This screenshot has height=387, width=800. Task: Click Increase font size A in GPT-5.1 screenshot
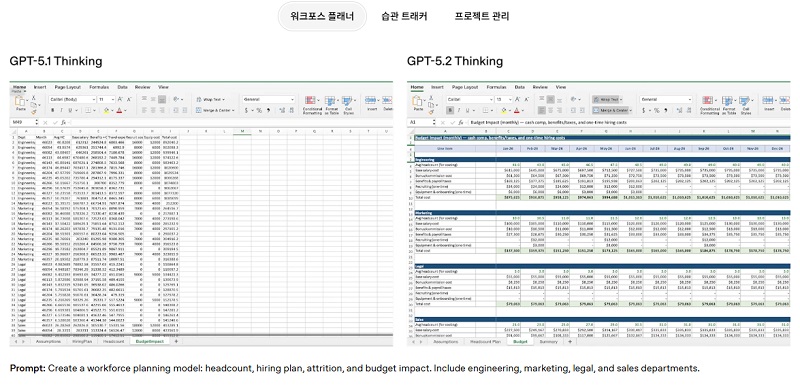[120, 99]
